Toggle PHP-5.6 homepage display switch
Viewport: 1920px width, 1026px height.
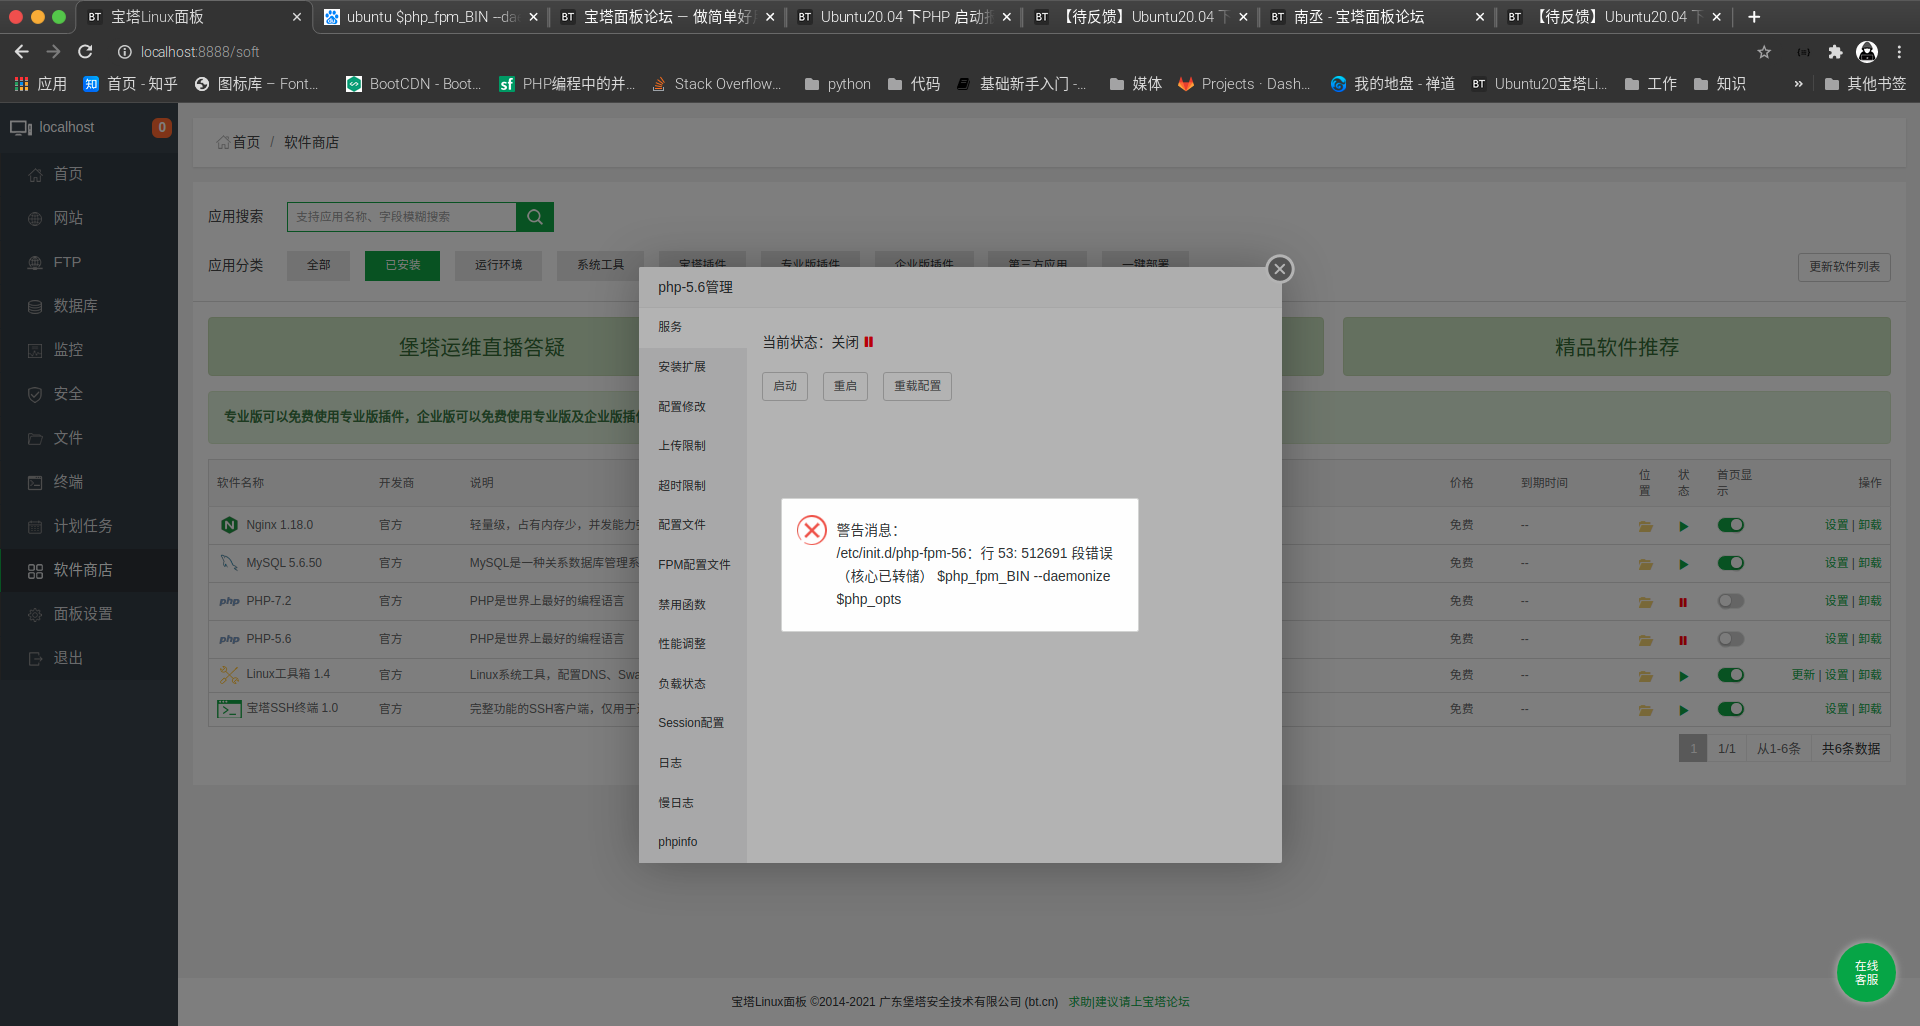tap(1731, 639)
